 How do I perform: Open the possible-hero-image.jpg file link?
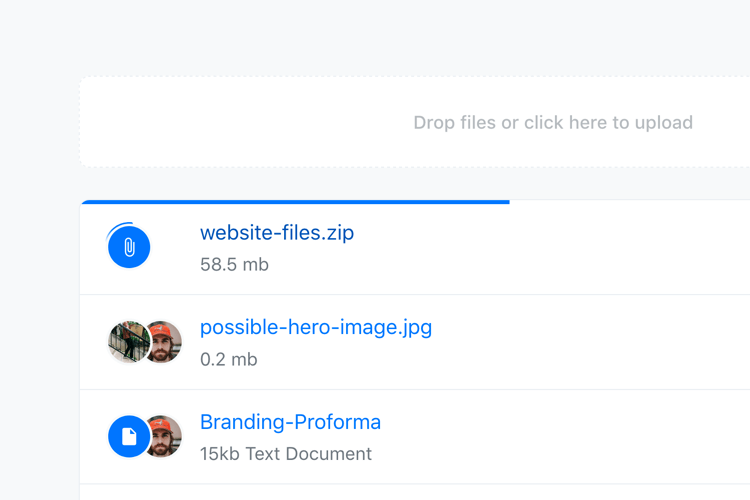[316, 328]
